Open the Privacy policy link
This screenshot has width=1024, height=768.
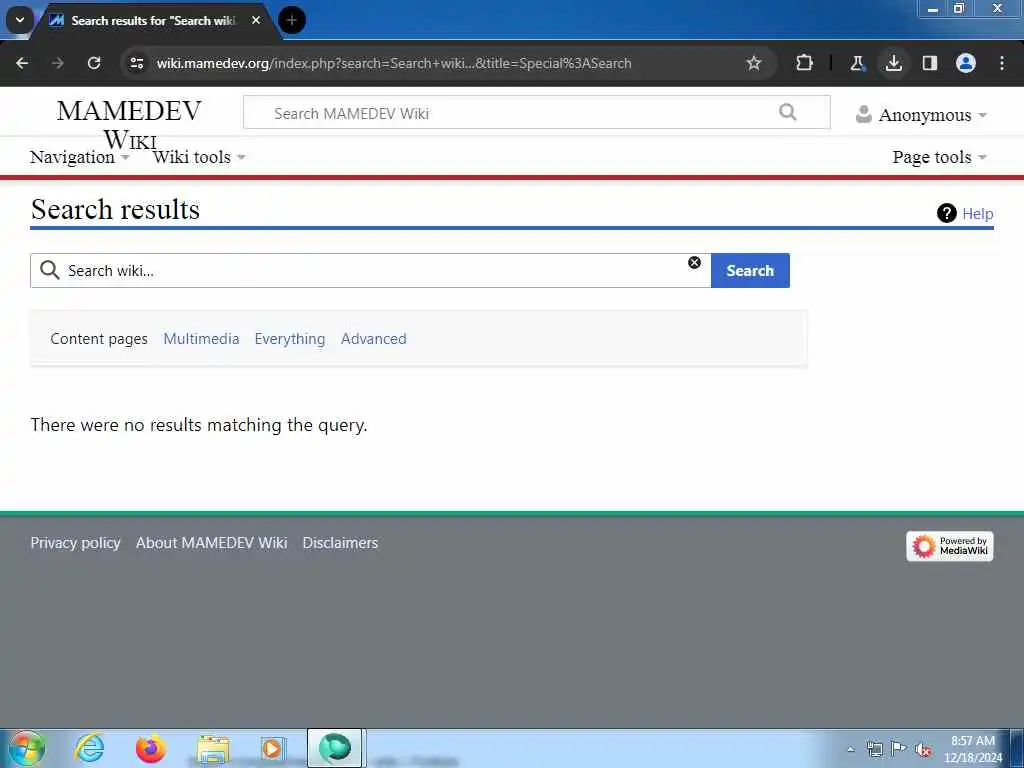pyautogui.click(x=75, y=543)
